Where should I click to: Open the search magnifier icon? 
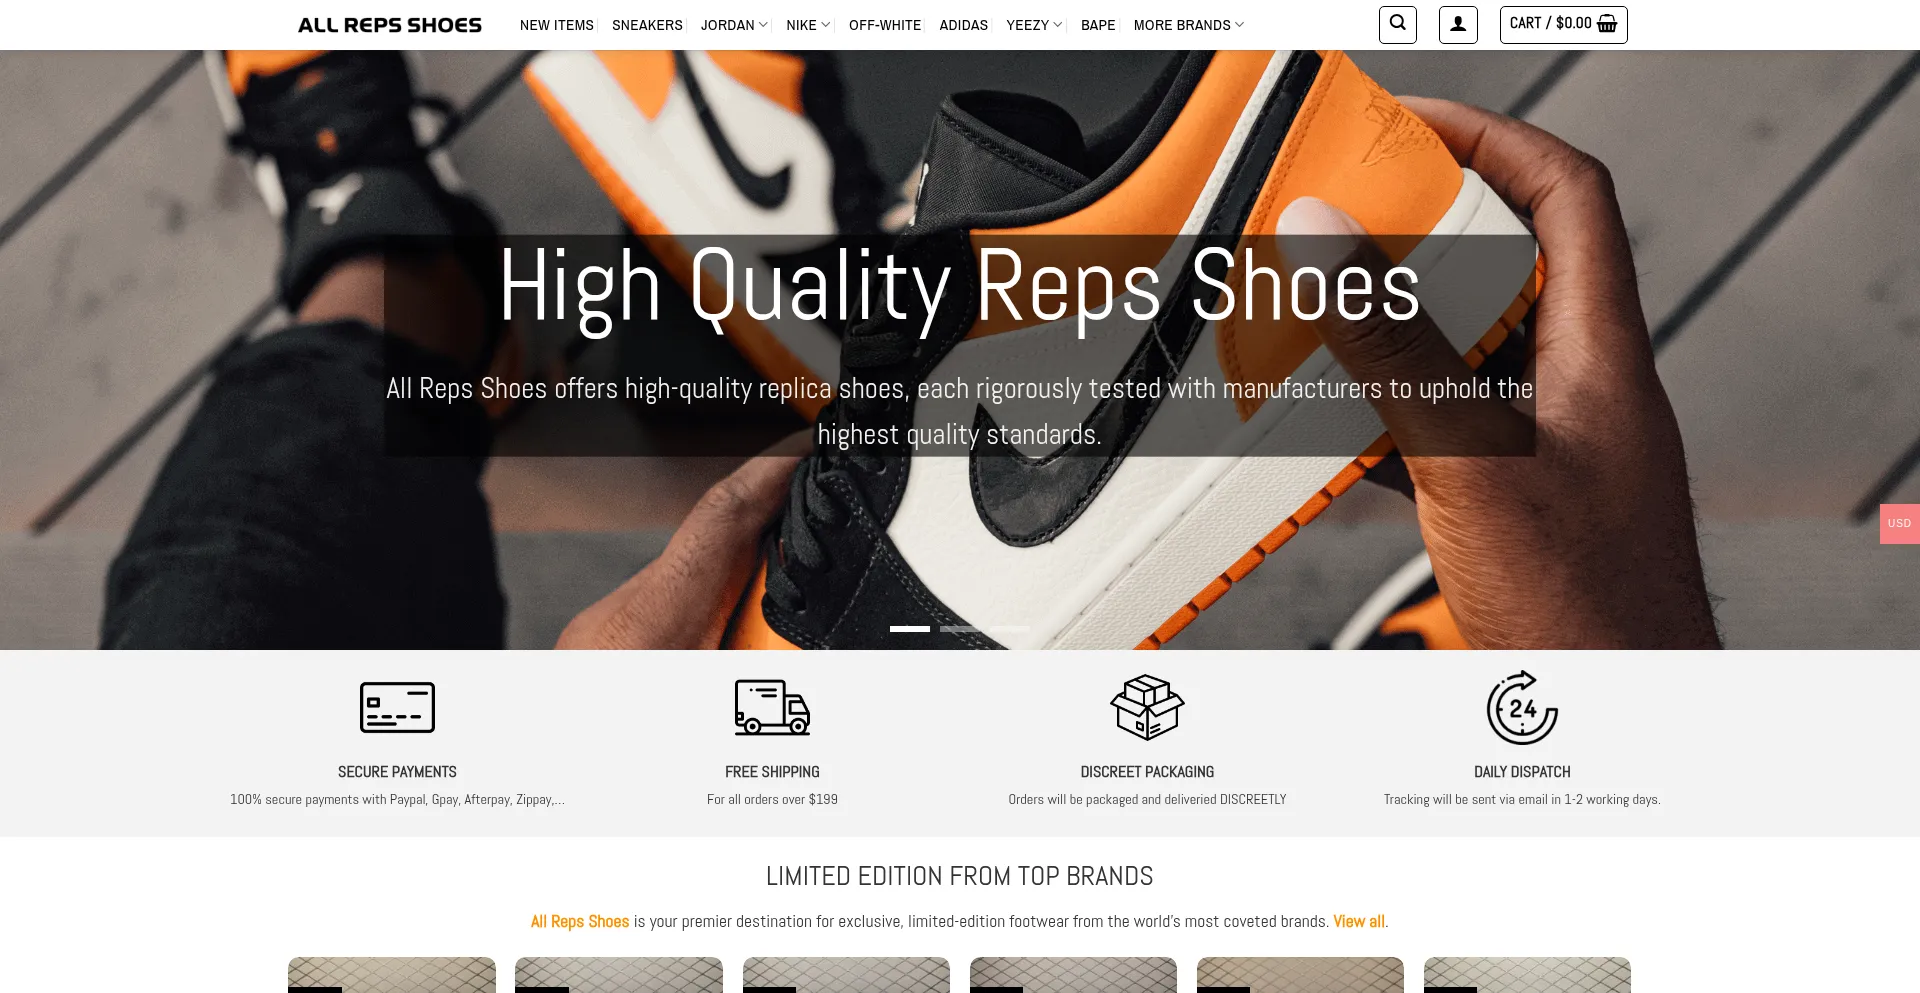coord(1397,24)
